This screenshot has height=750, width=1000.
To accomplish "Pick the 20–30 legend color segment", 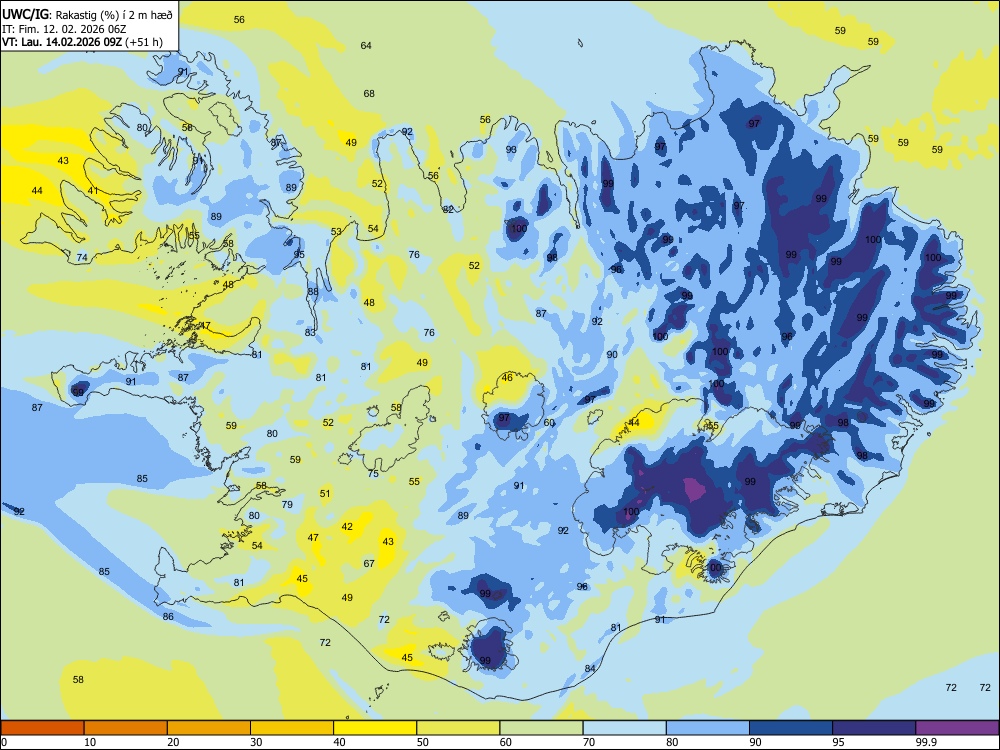I will (x=209, y=728).
